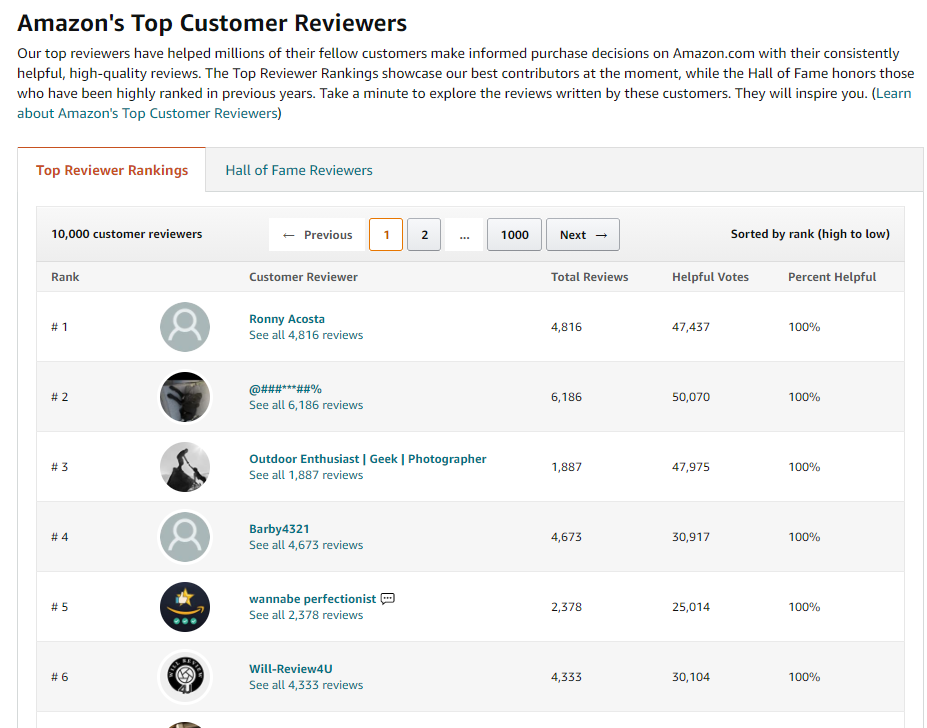The height and width of the screenshot is (728, 927).
Task: Click the 50,070 helpful votes value
Action: (x=691, y=397)
